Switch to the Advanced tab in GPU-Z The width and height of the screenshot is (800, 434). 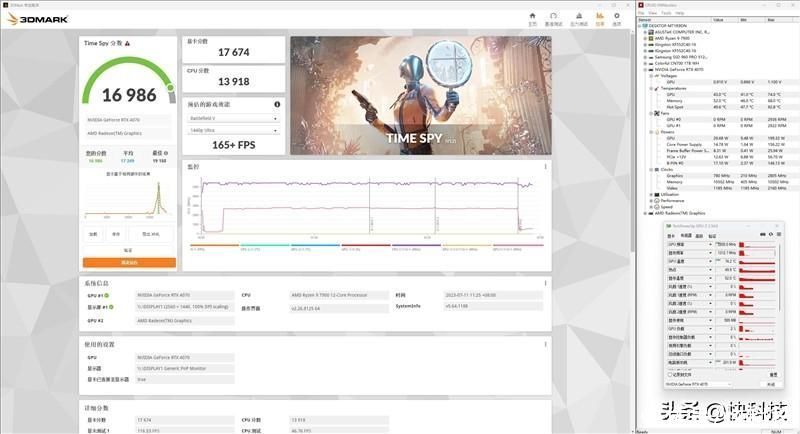point(699,236)
